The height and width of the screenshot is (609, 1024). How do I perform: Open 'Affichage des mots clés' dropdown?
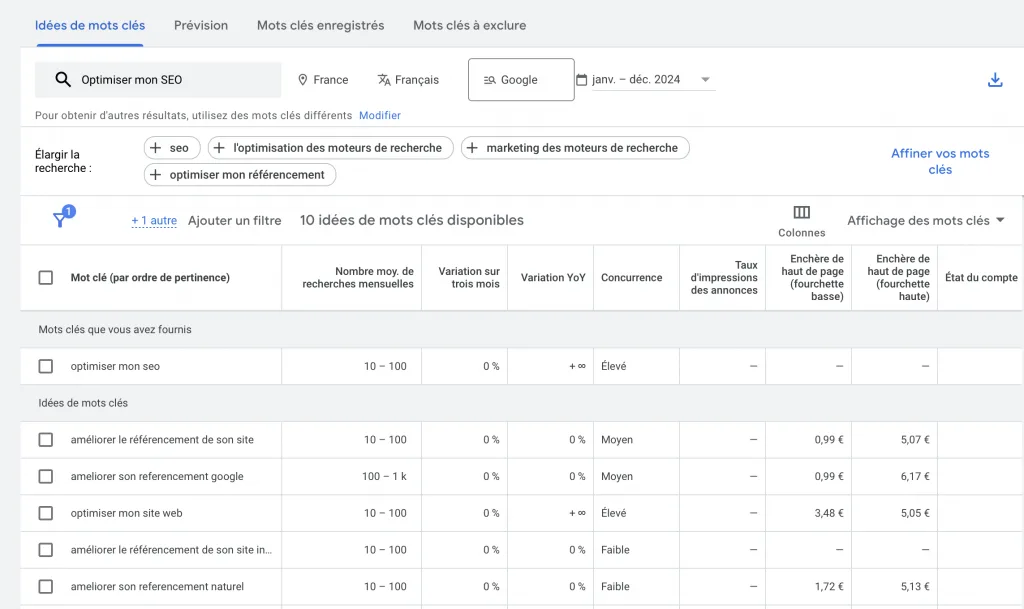click(925, 221)
